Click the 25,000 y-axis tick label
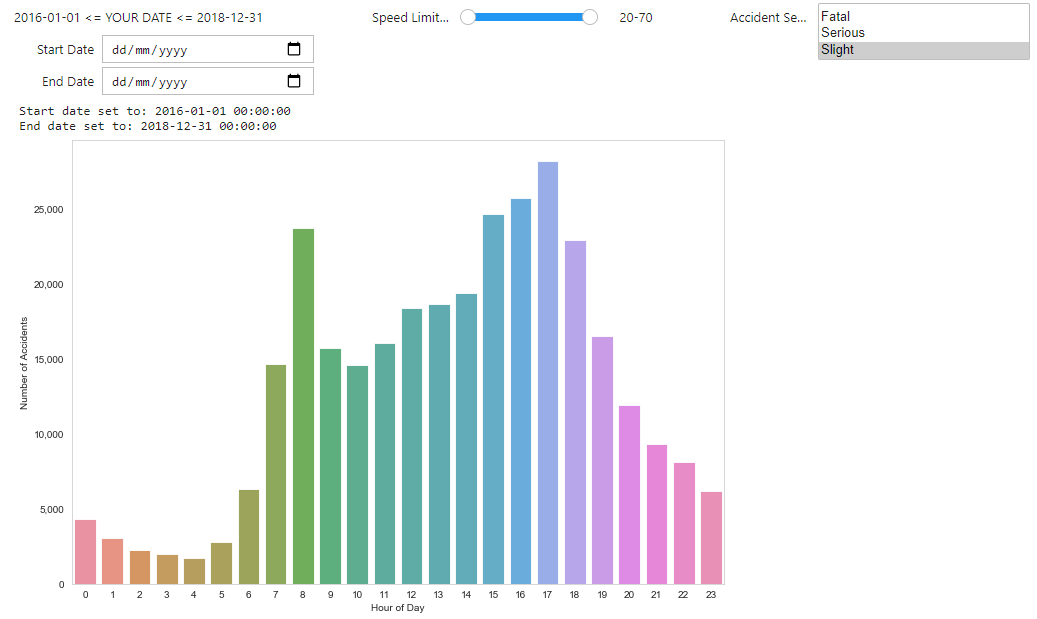 click(x=49, y=210)
